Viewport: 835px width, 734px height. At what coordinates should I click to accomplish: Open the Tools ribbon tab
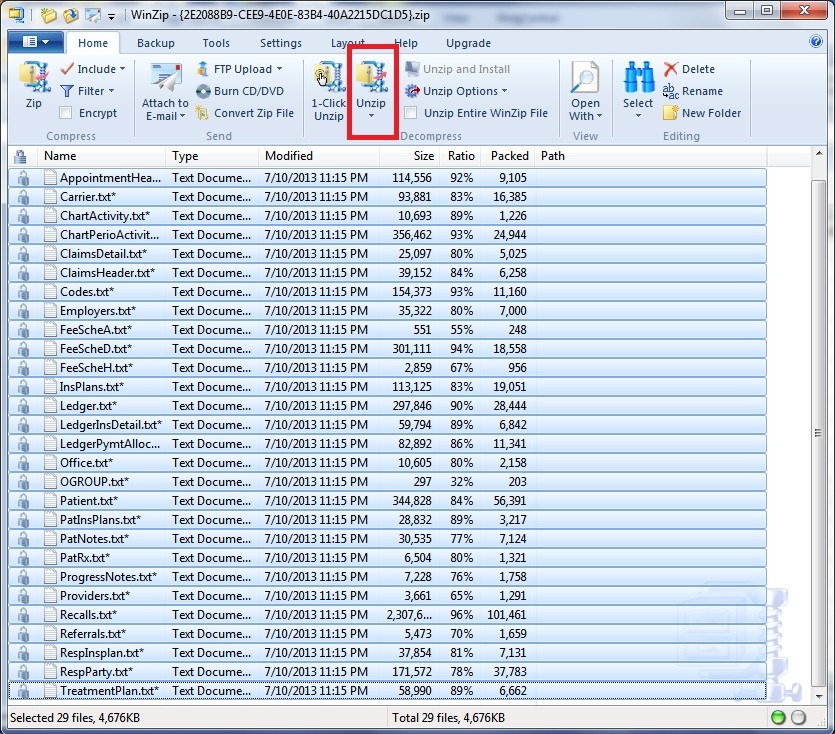click(x=216, y=43)
